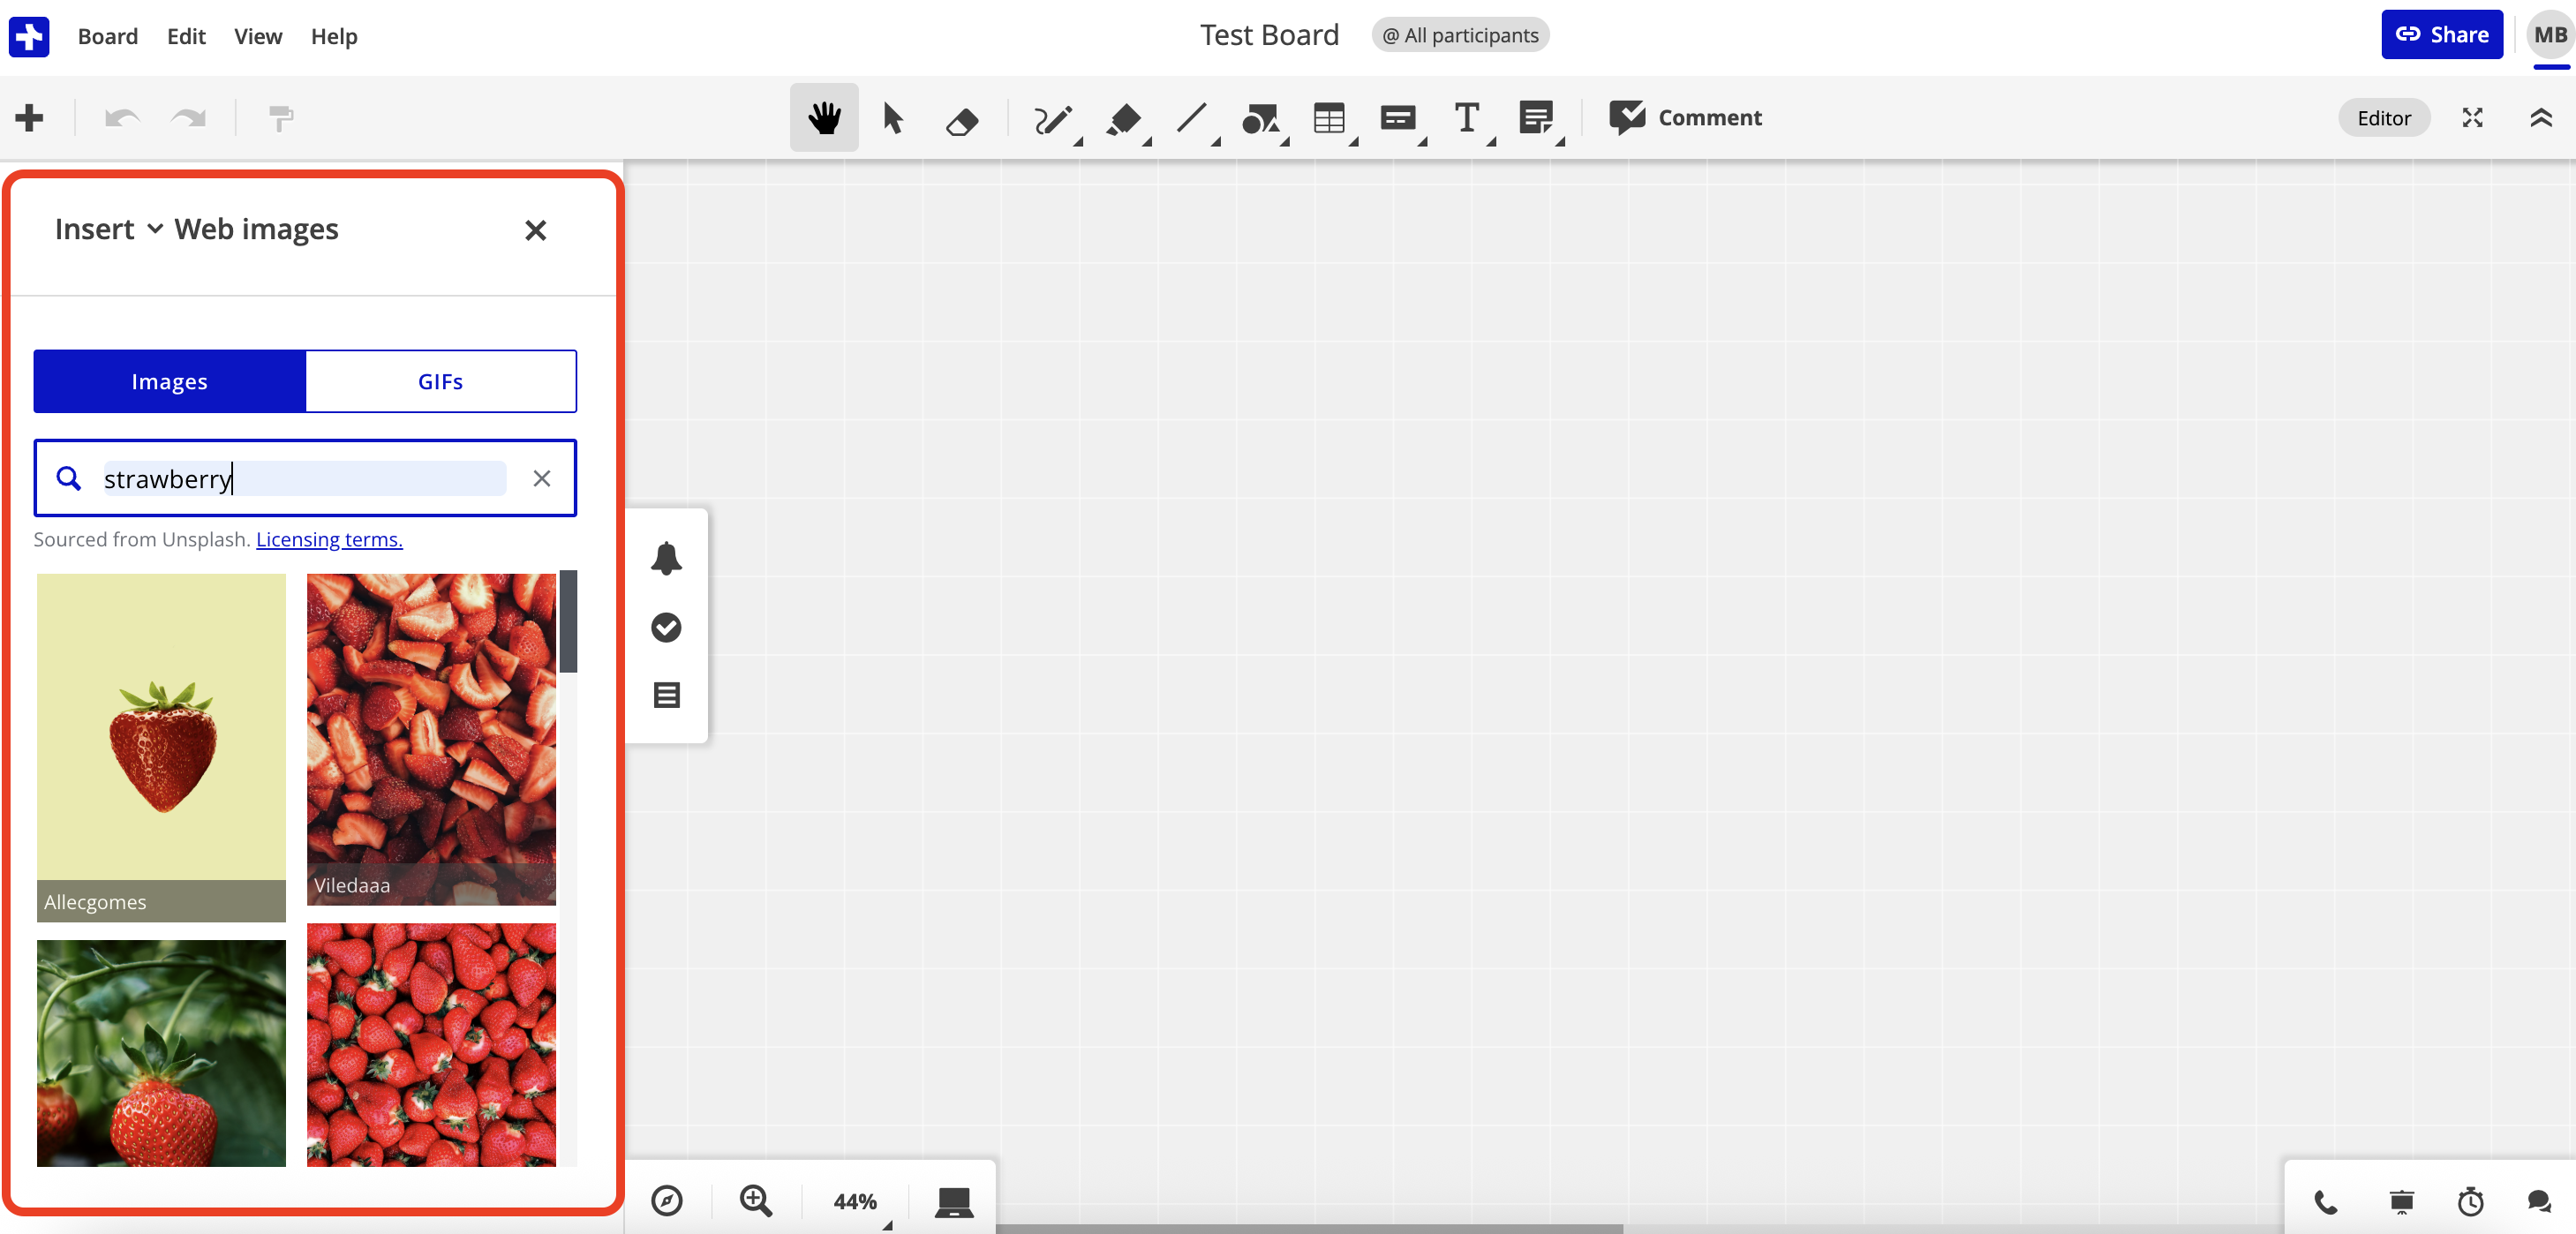Select the Hand pan tool
Image resolution: width=2576 pixels, height=1234 pixels.
(823, 117)
